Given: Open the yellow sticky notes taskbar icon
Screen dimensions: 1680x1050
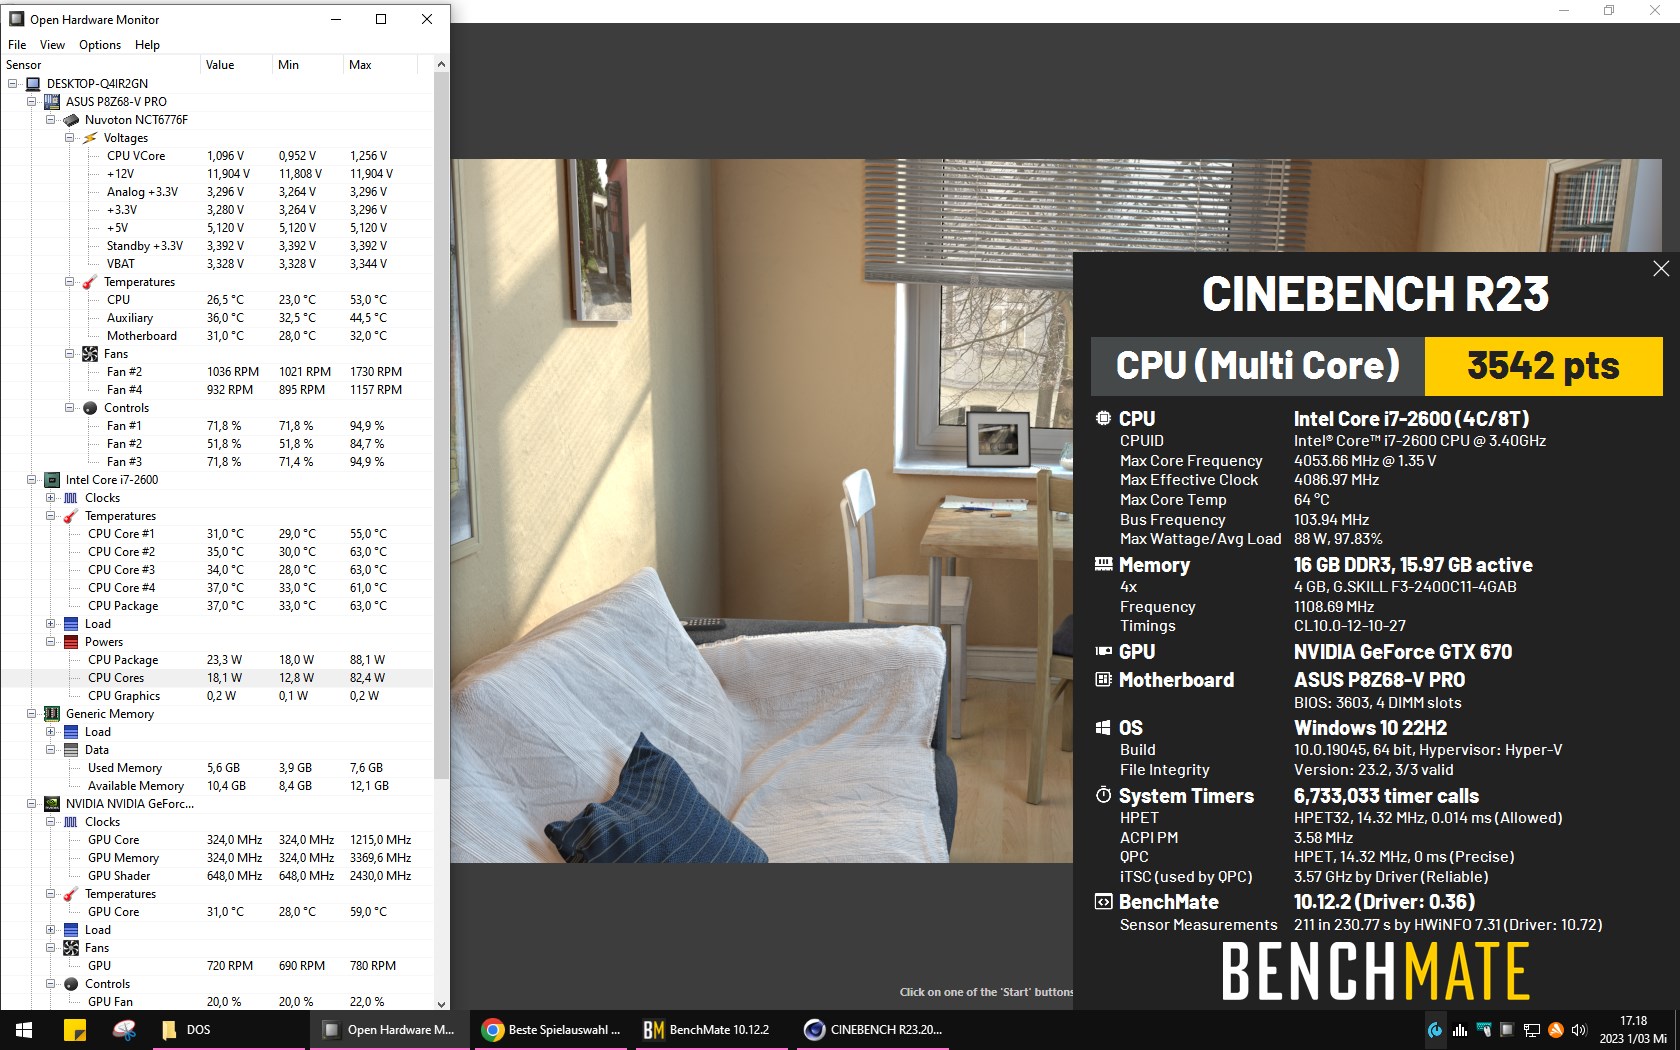Looking at the screenshot, I should [75, 1030].
